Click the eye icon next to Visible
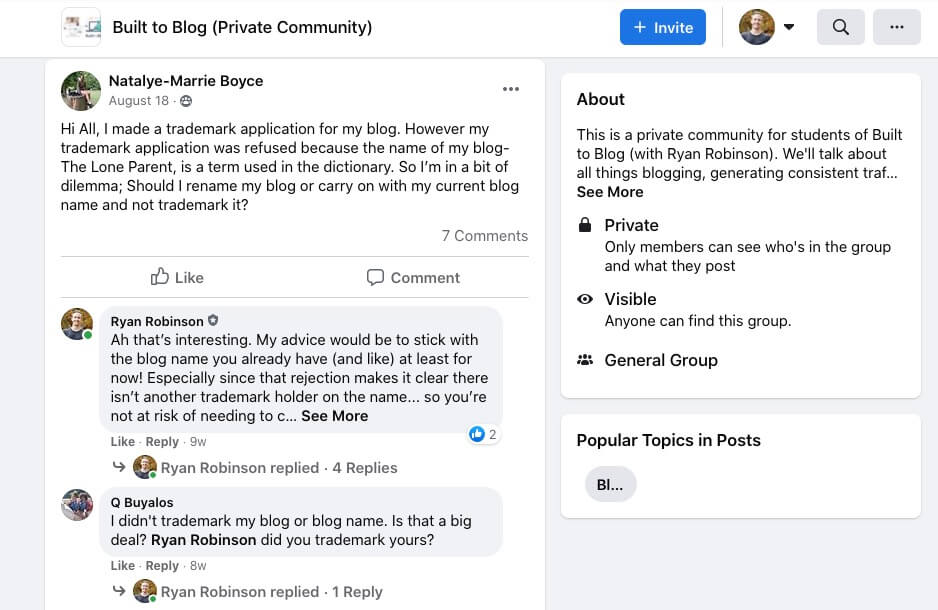 (x=585, y=299)
